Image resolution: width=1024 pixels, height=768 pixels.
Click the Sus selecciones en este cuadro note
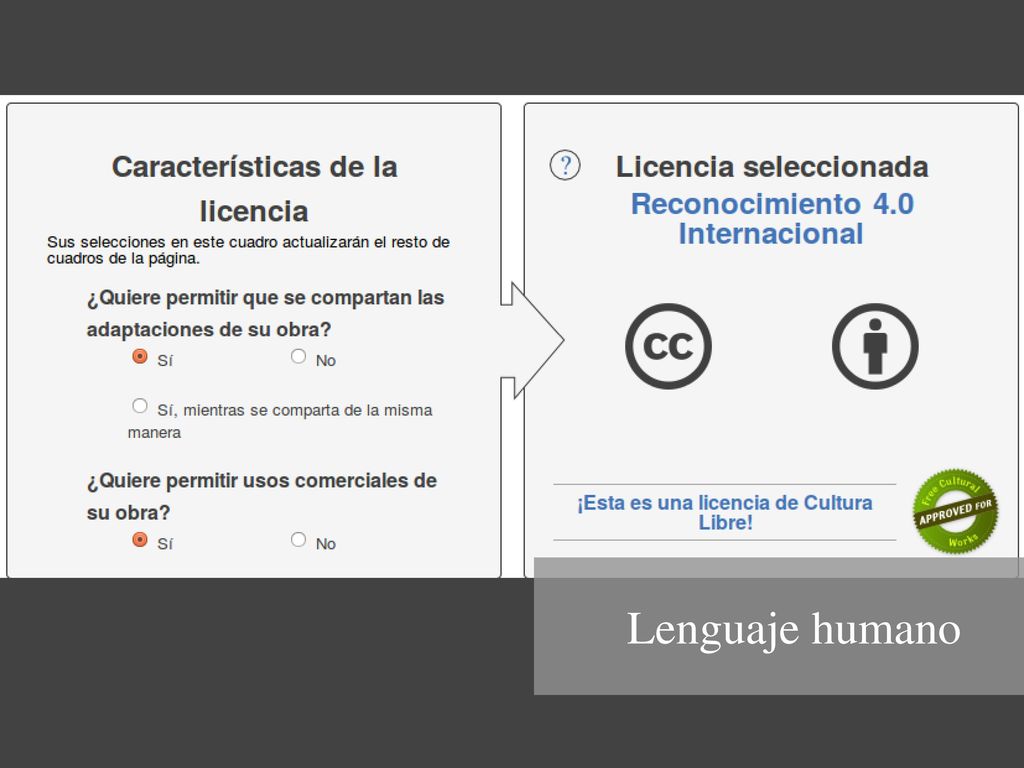coord(248,250)
